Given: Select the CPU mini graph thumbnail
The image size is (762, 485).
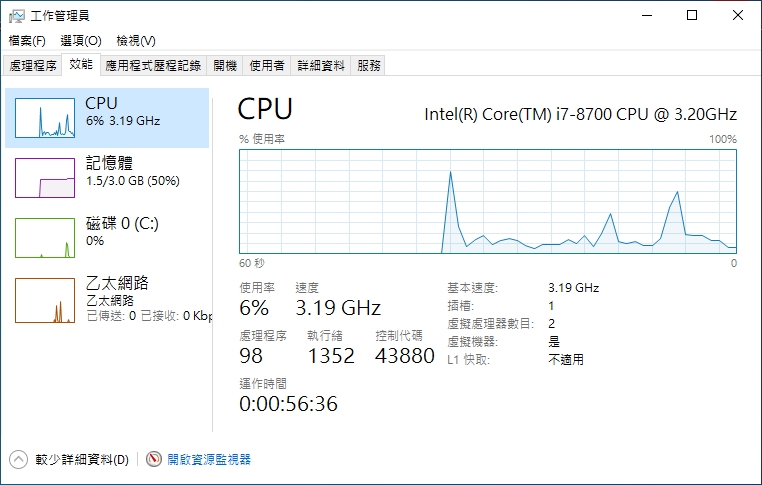Looking at the screenshot, I should coord(45,118).
